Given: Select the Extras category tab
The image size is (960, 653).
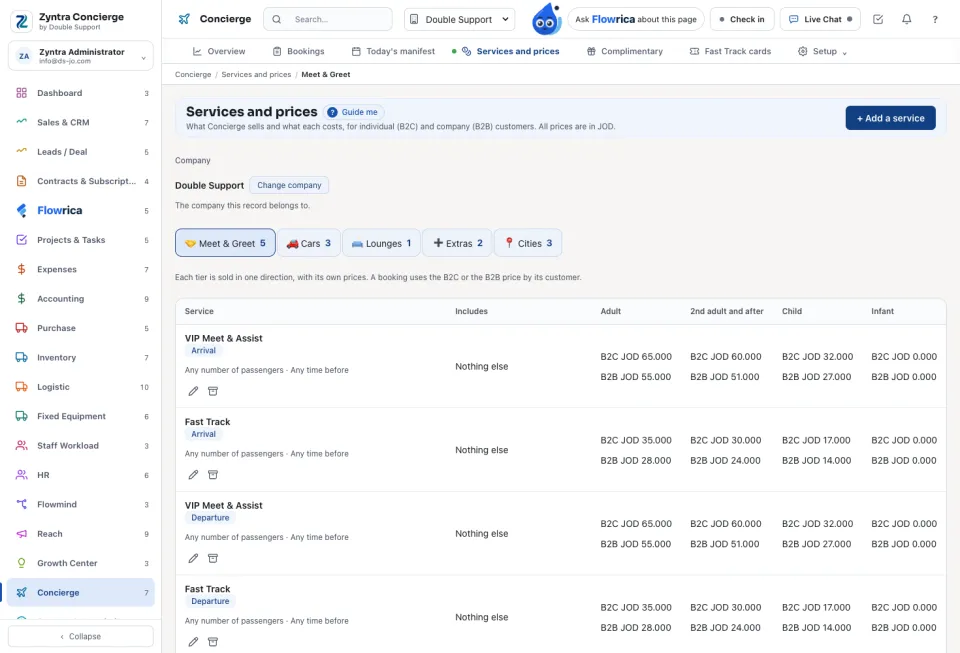Looking at the screenshot, I should point(458,243).
